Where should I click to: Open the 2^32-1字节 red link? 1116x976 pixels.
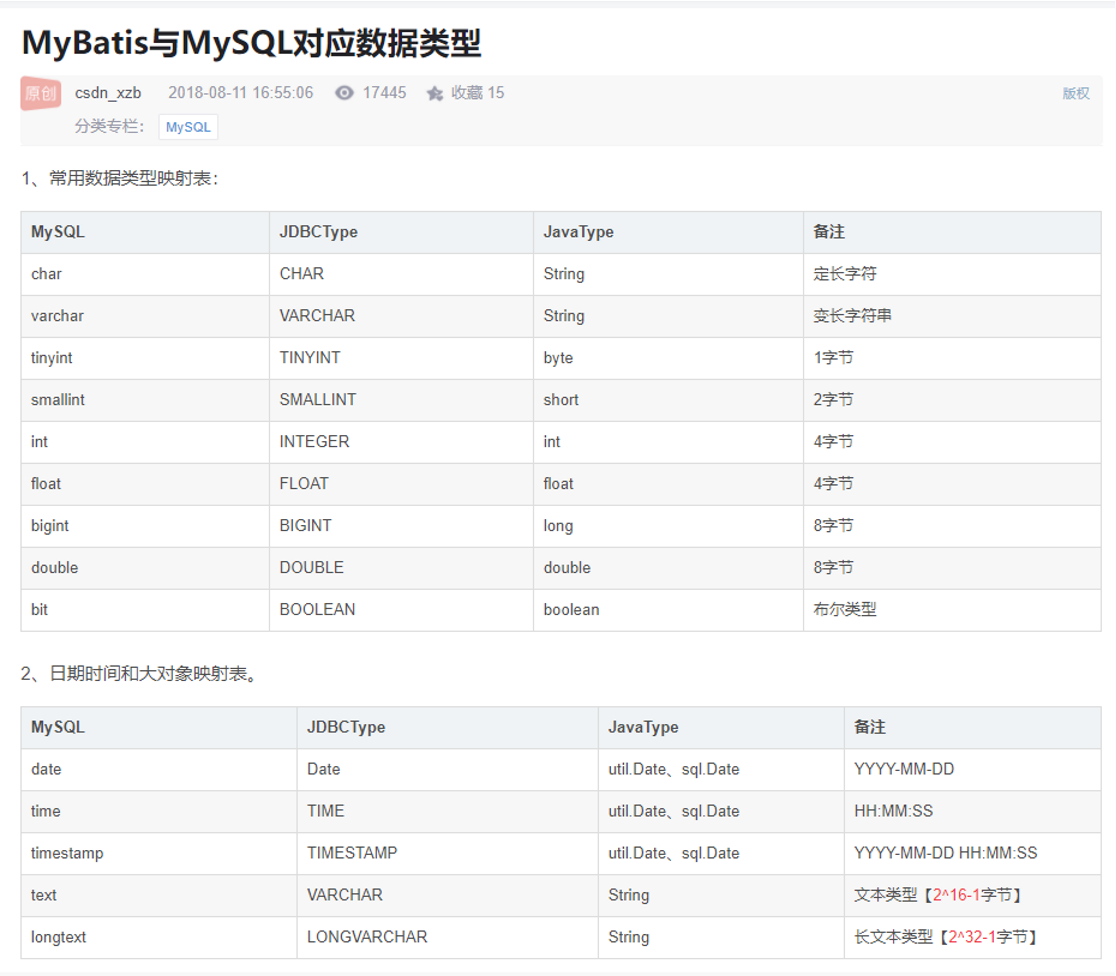(x=986, y=937)
